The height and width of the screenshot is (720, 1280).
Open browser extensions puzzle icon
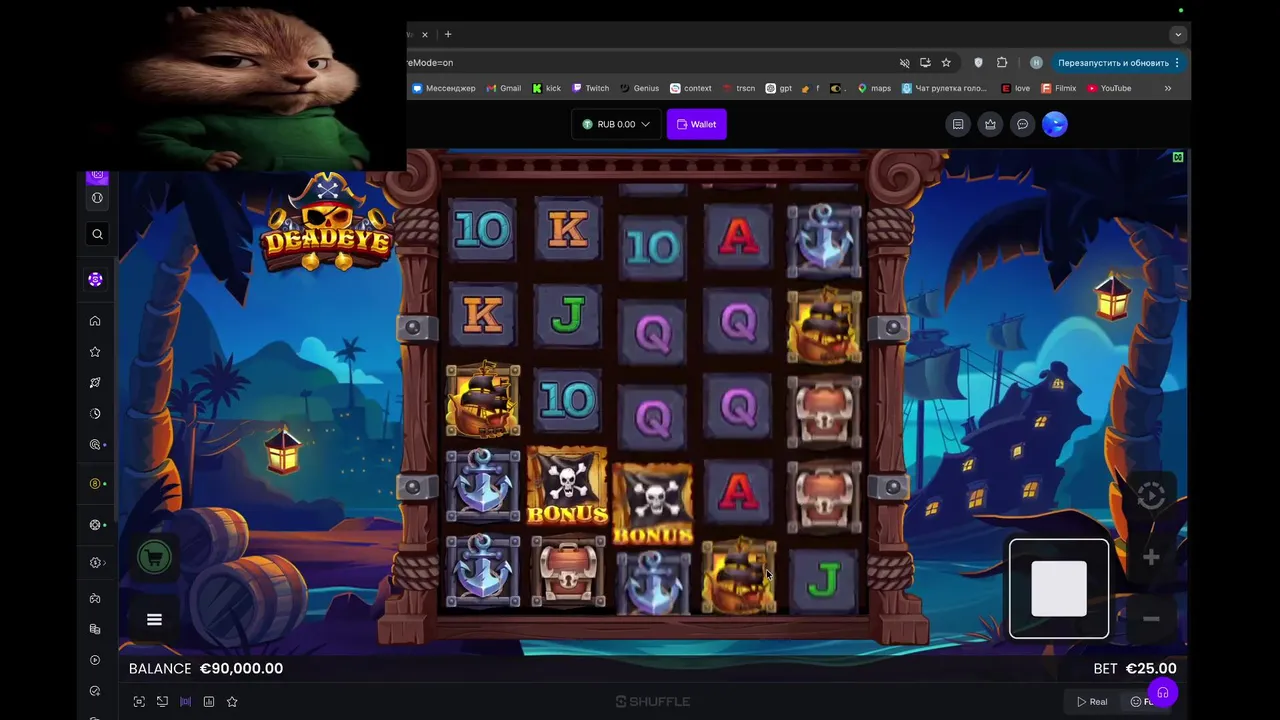point(1002,62)
